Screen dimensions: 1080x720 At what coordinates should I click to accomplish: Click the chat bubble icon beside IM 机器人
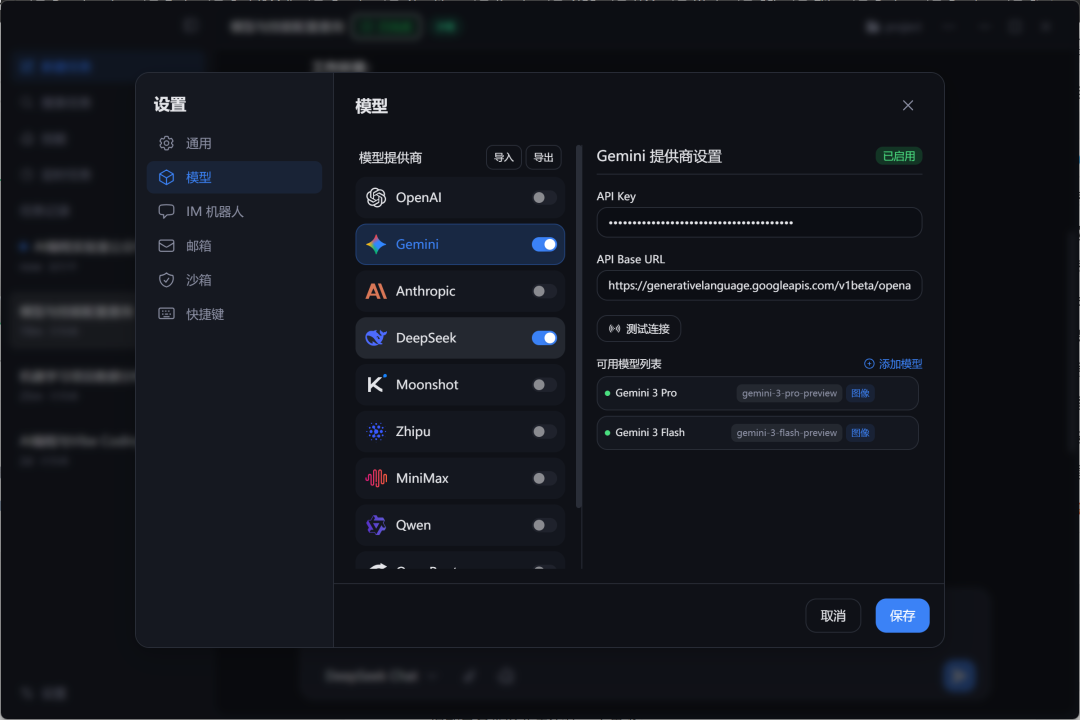(x=166, y=212)
